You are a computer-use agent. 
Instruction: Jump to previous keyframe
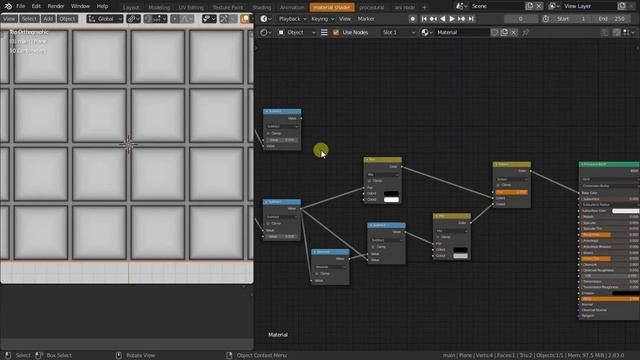[x=433, y=19]
